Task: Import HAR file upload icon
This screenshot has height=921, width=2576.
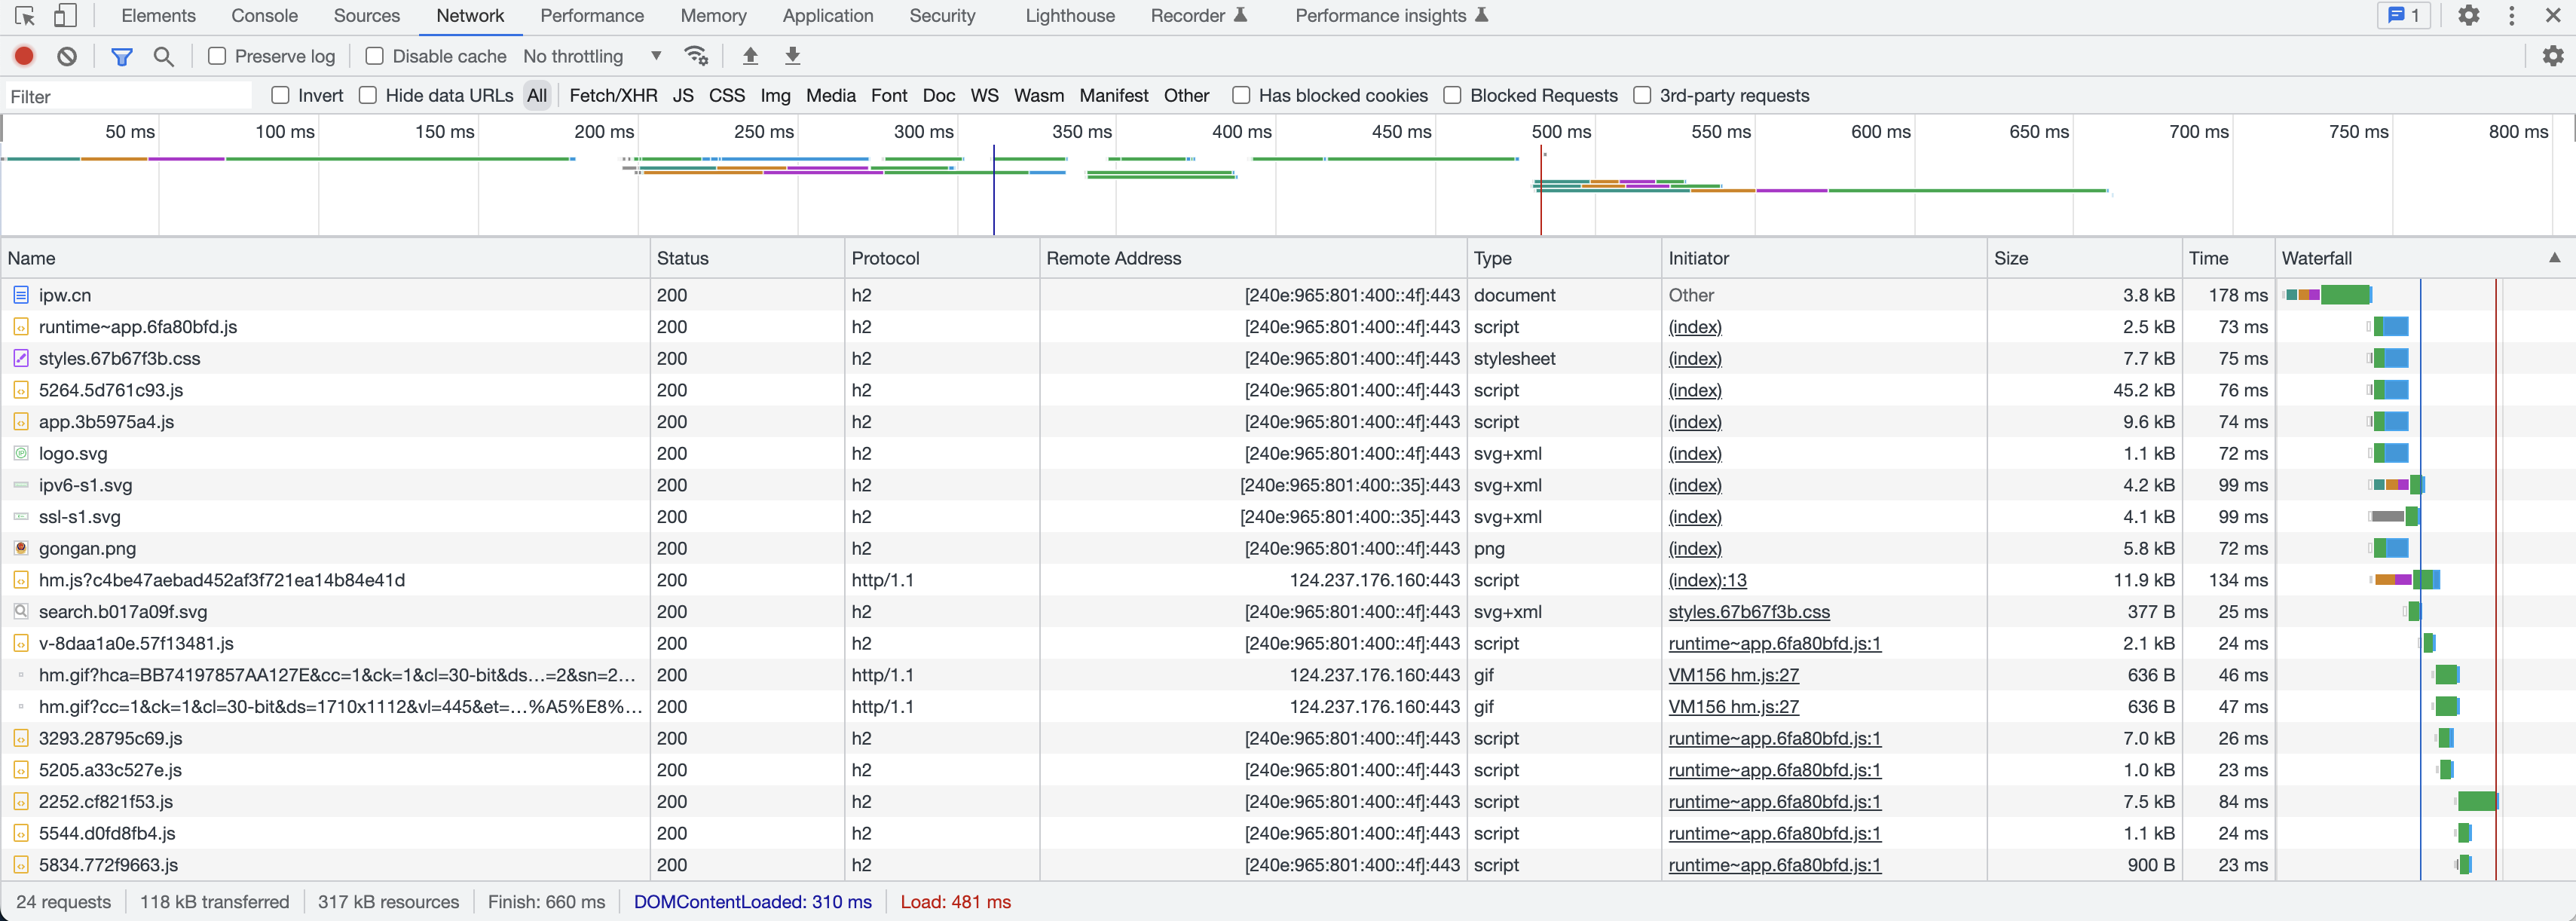Action: 750,56
